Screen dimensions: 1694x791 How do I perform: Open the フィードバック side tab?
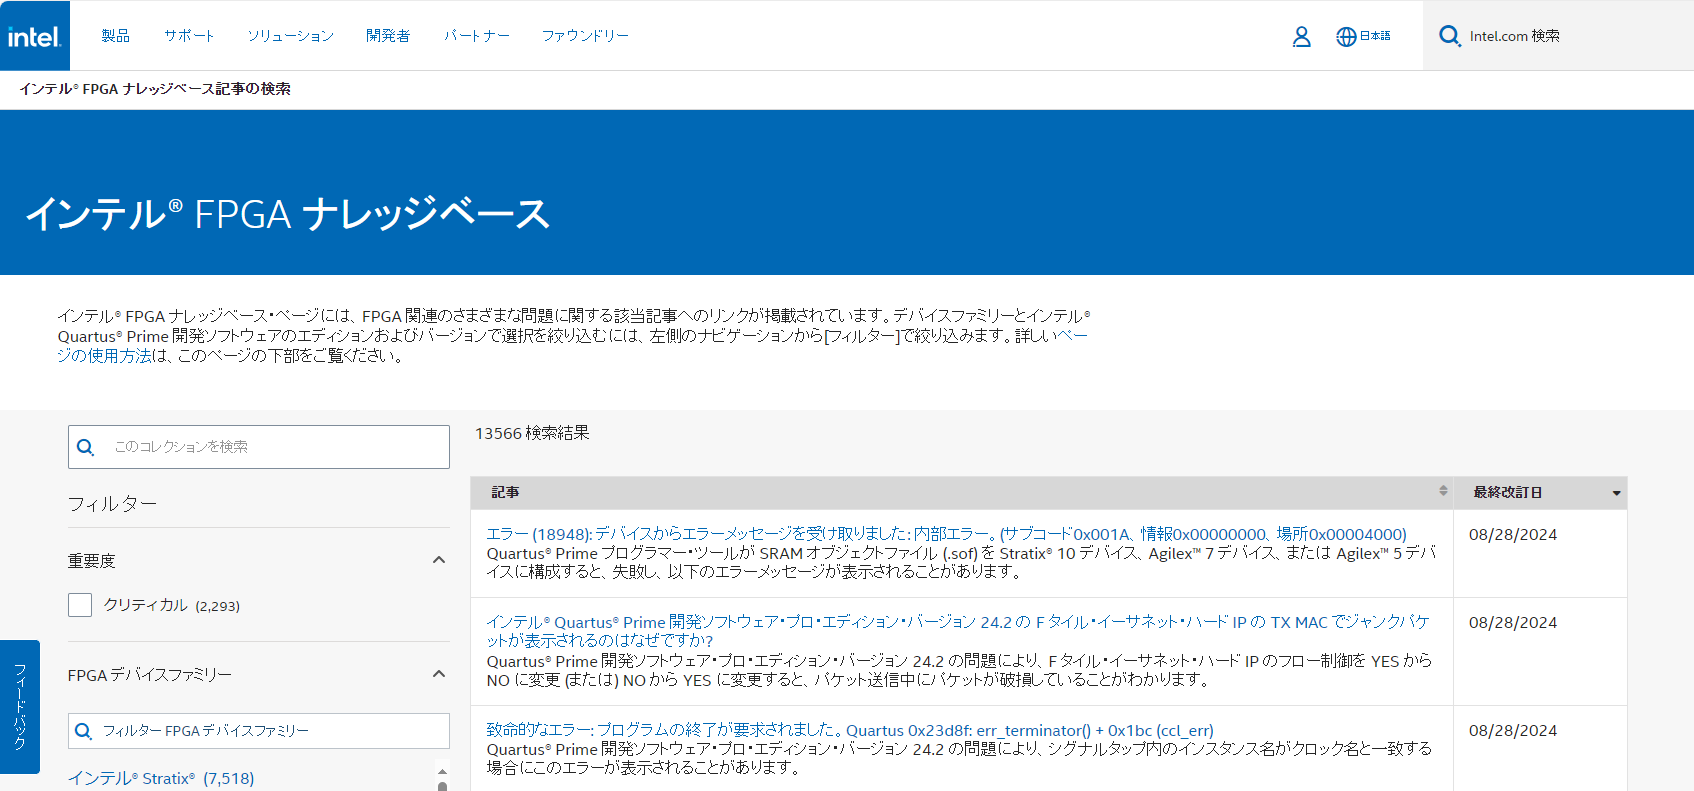tap(20, 707)
